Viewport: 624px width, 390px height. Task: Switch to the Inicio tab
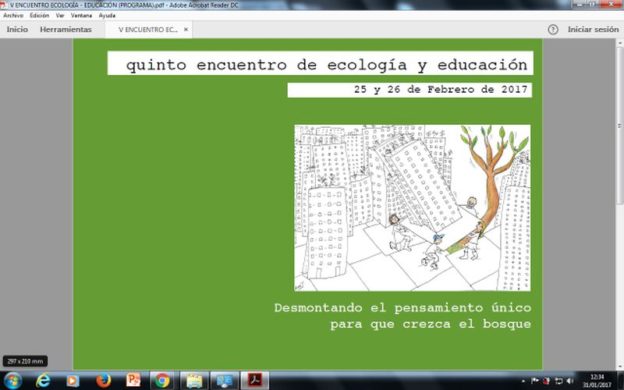17,29
